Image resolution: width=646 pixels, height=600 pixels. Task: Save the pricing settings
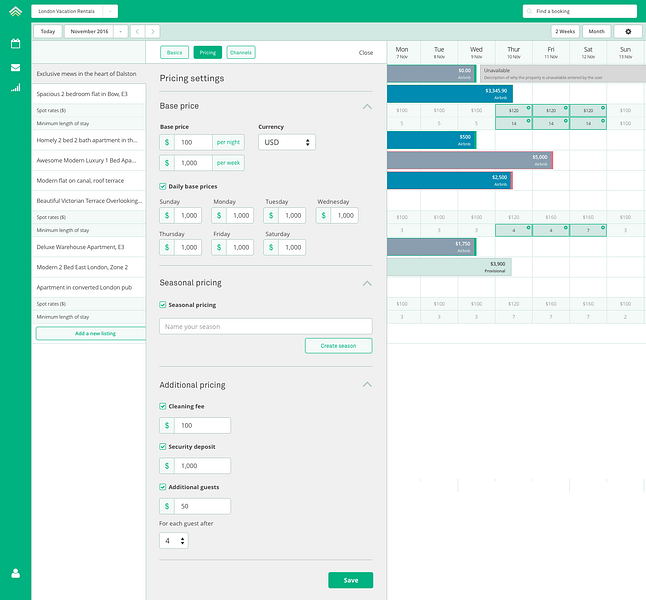pos(351,580)
